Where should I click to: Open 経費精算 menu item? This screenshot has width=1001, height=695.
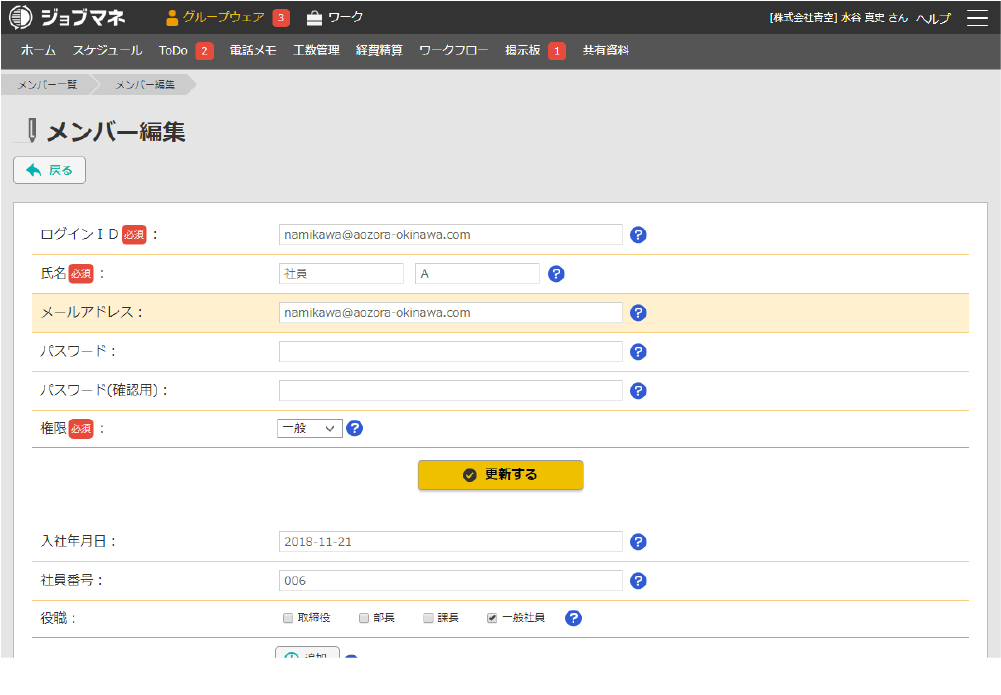379,50
